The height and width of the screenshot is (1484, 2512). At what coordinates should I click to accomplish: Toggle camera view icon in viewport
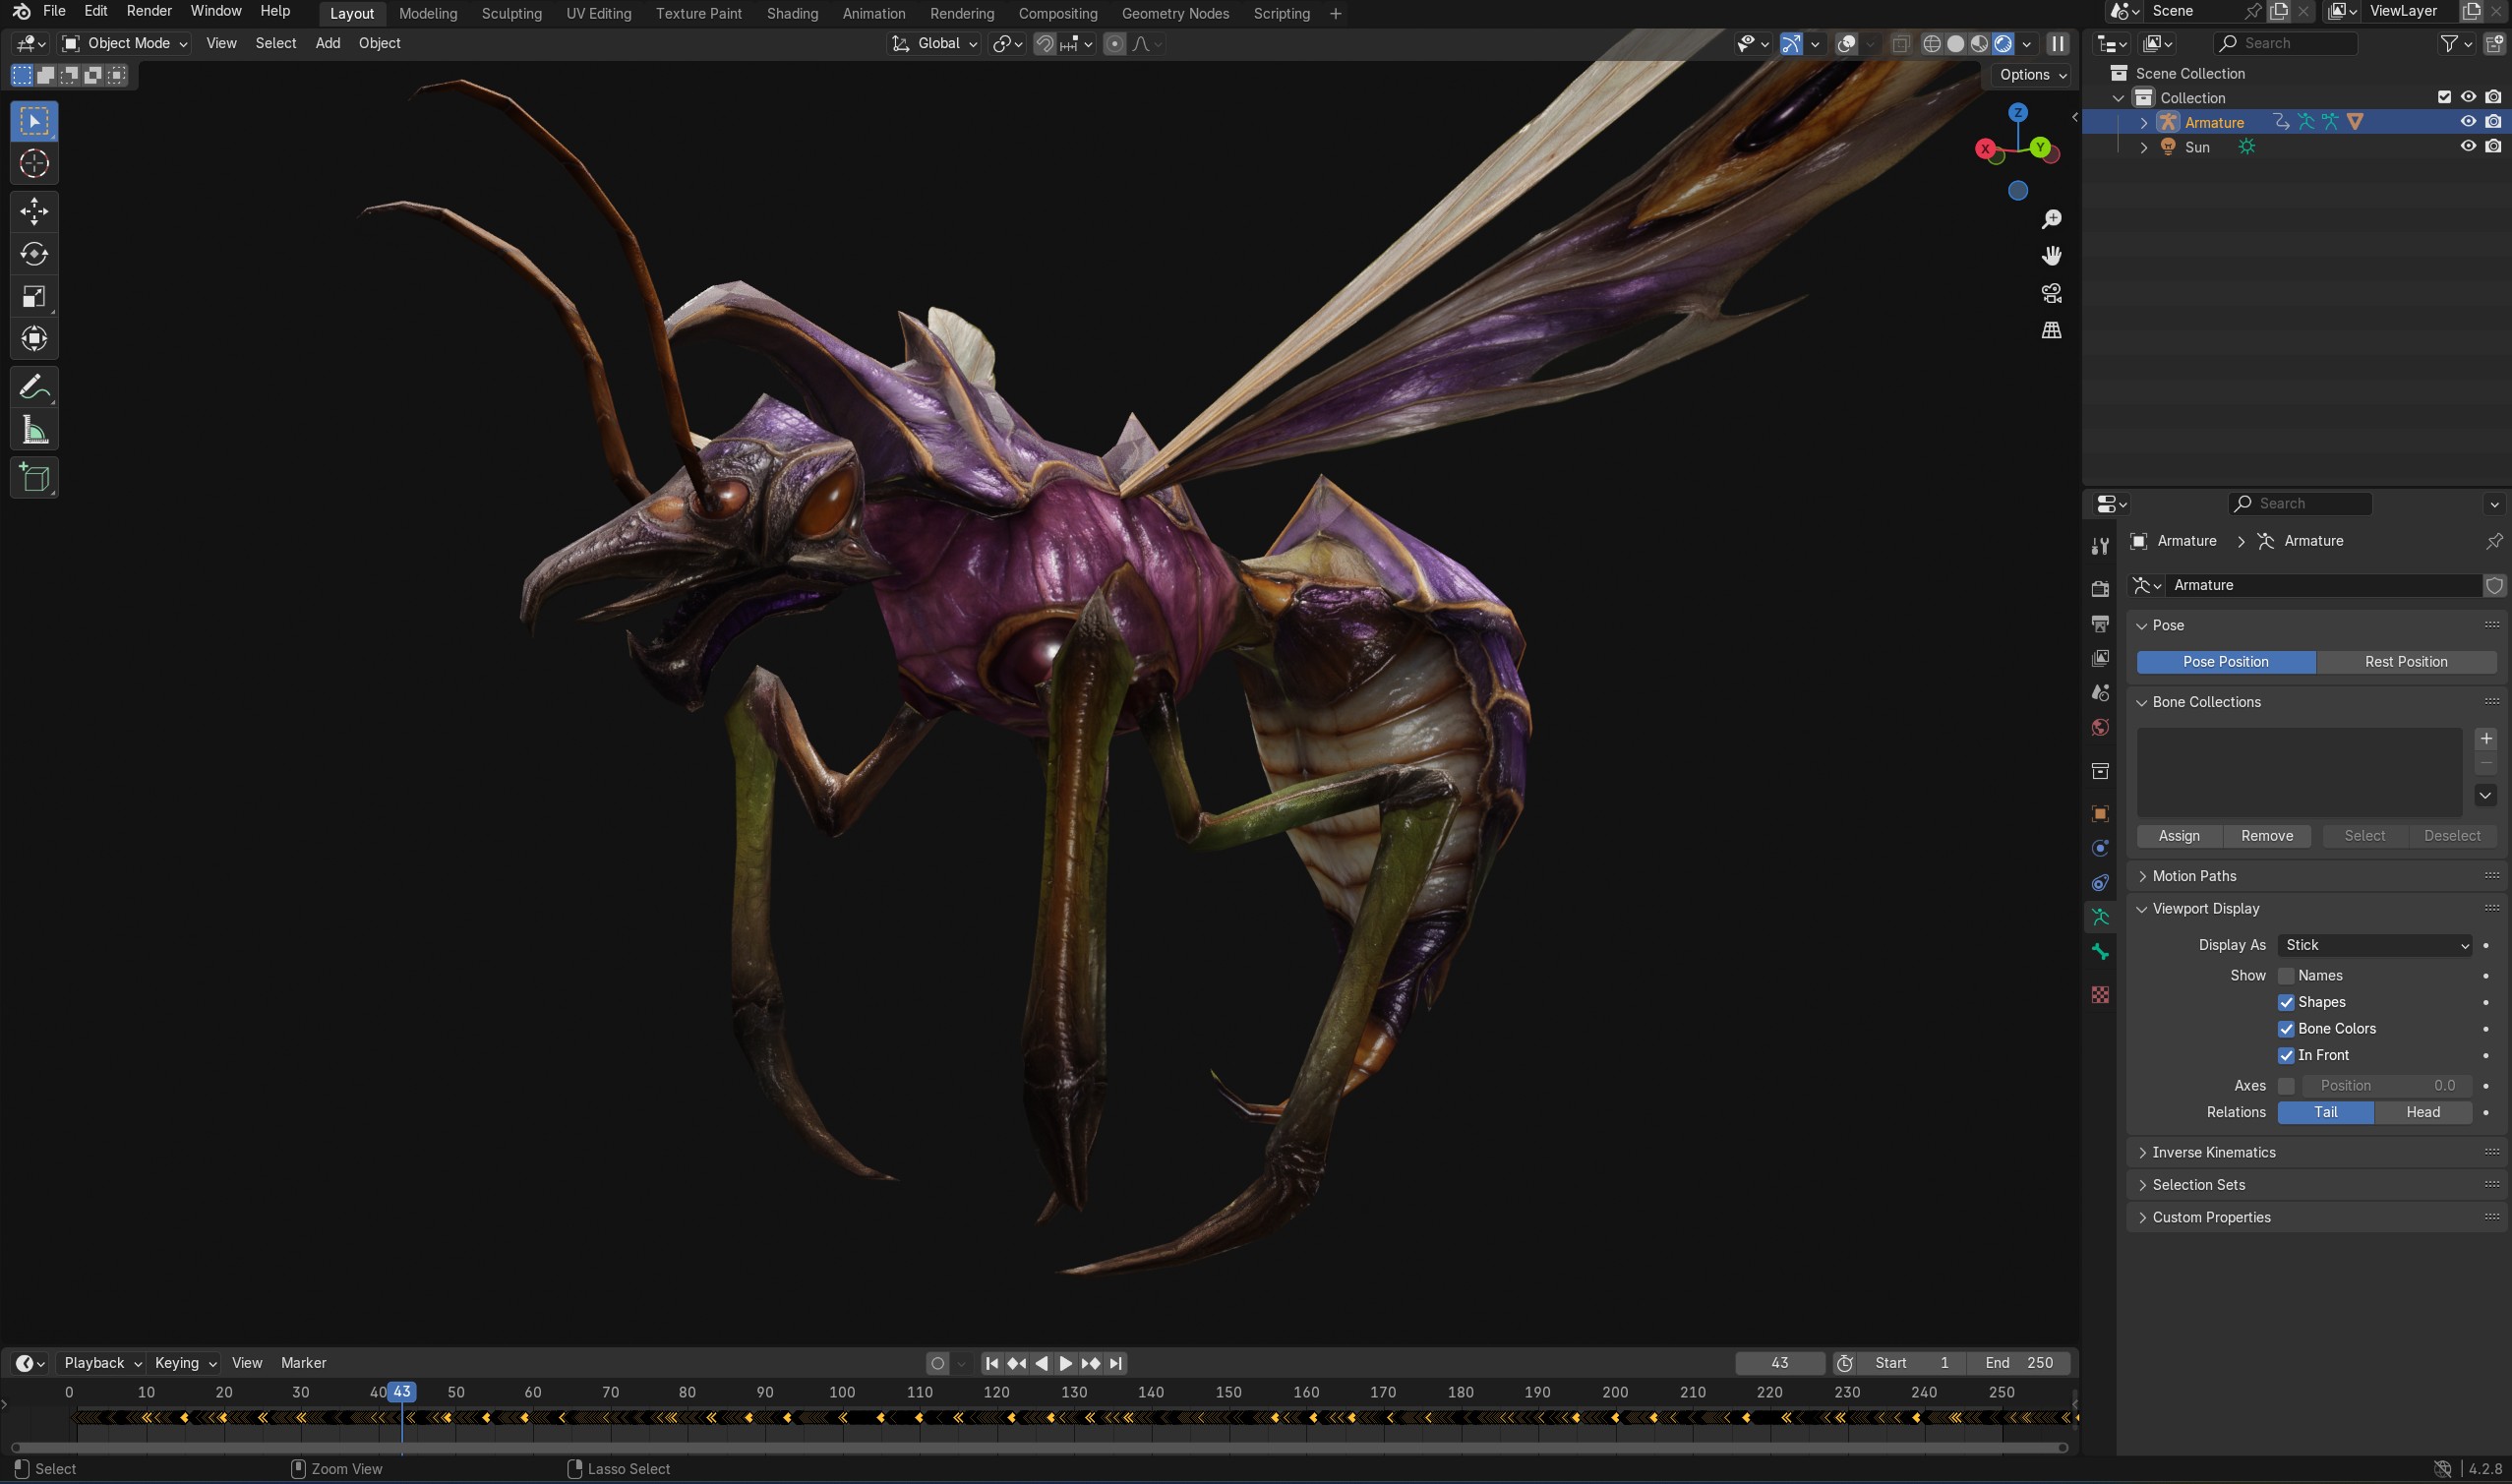tap(2051, 293)
